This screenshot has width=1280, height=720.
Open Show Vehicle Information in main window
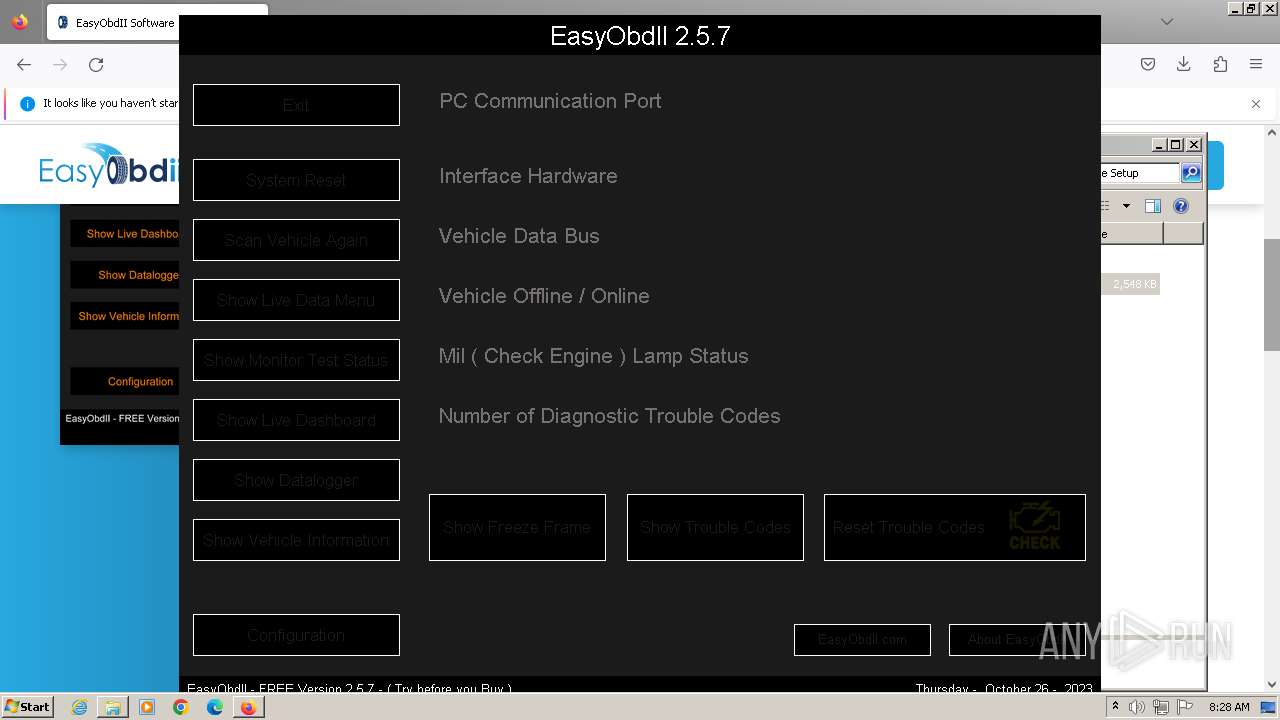[296, 540]
